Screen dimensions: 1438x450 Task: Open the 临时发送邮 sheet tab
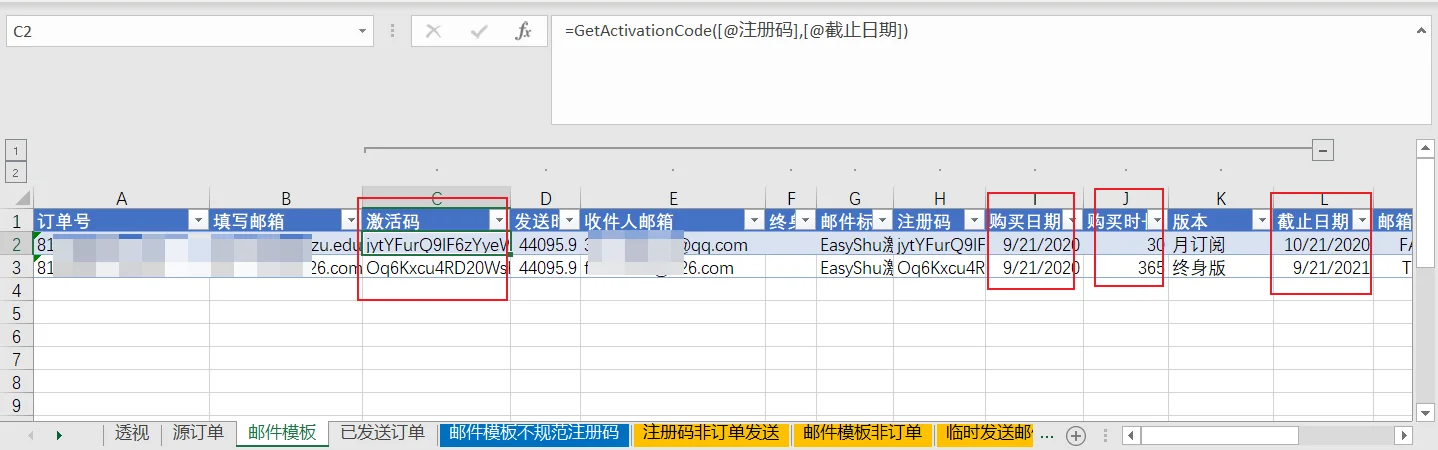click(x=988, y=433)
